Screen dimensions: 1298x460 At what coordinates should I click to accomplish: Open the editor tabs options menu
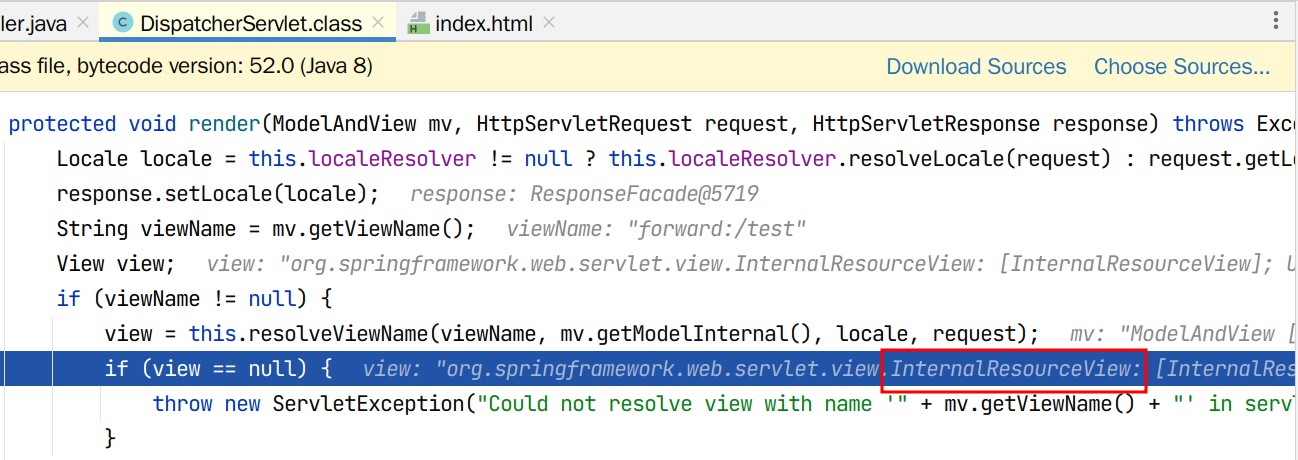[x=1276, y=22]
